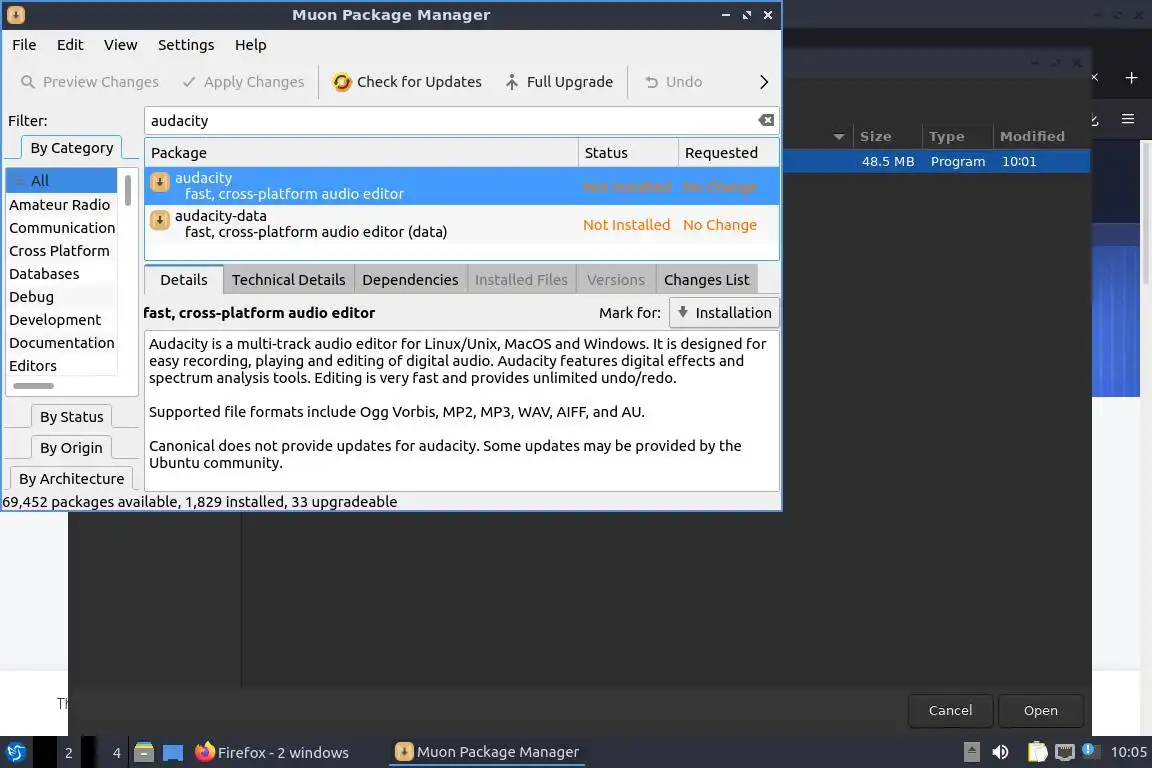Click Cancel in the file dialog behind
This screenshot has height=768, width=1152.
coord(950,711)
